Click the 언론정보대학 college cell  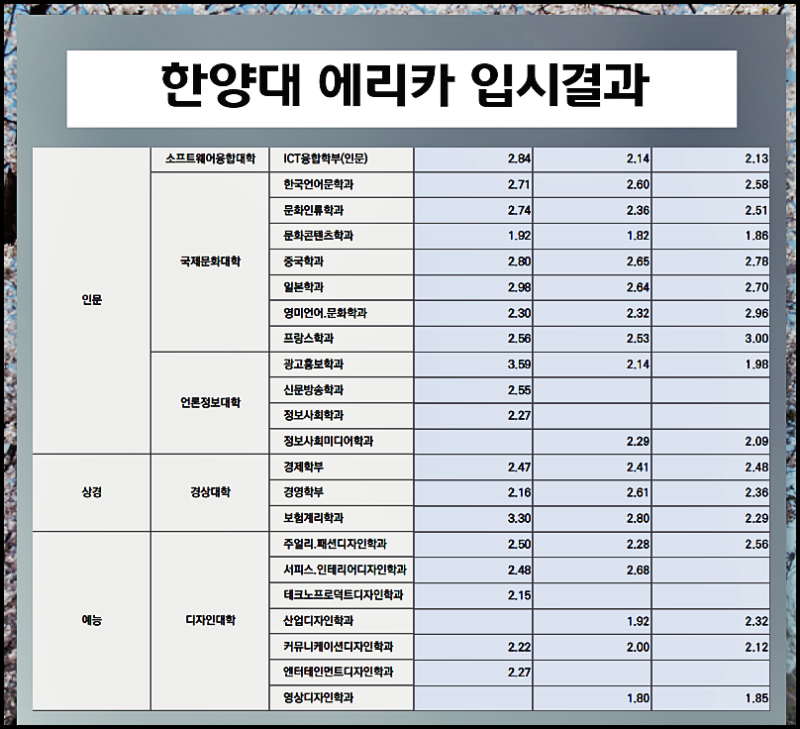click(210, 403)
